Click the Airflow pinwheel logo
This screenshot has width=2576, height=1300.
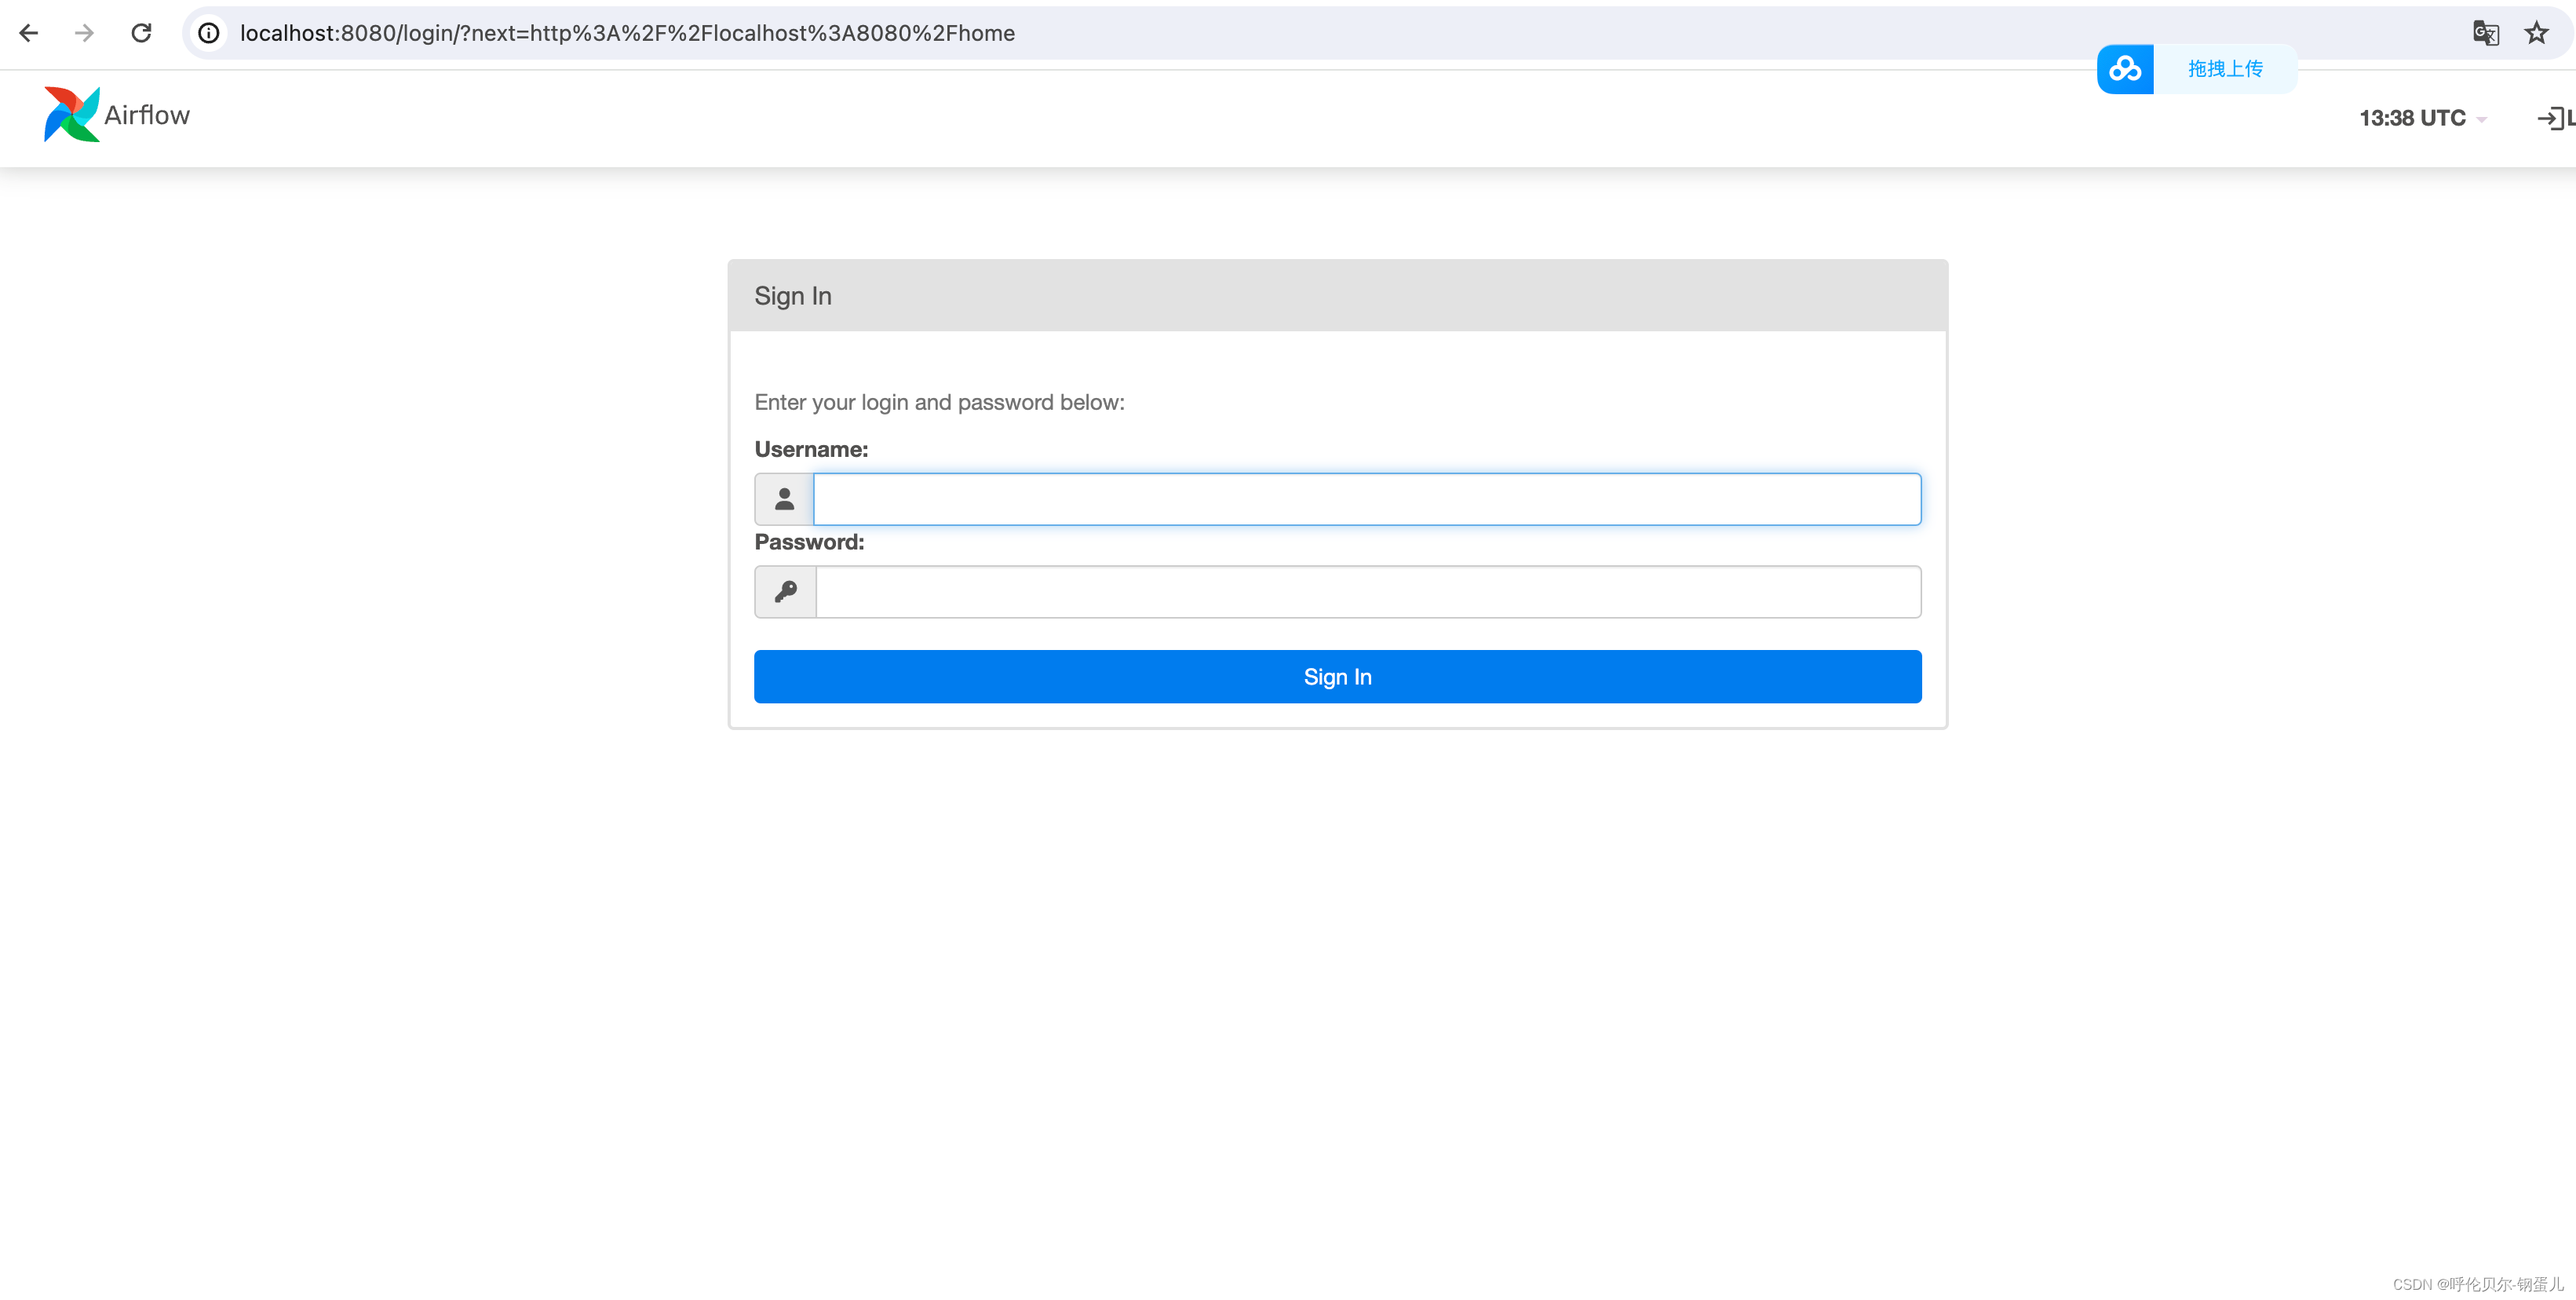[71, 114]
